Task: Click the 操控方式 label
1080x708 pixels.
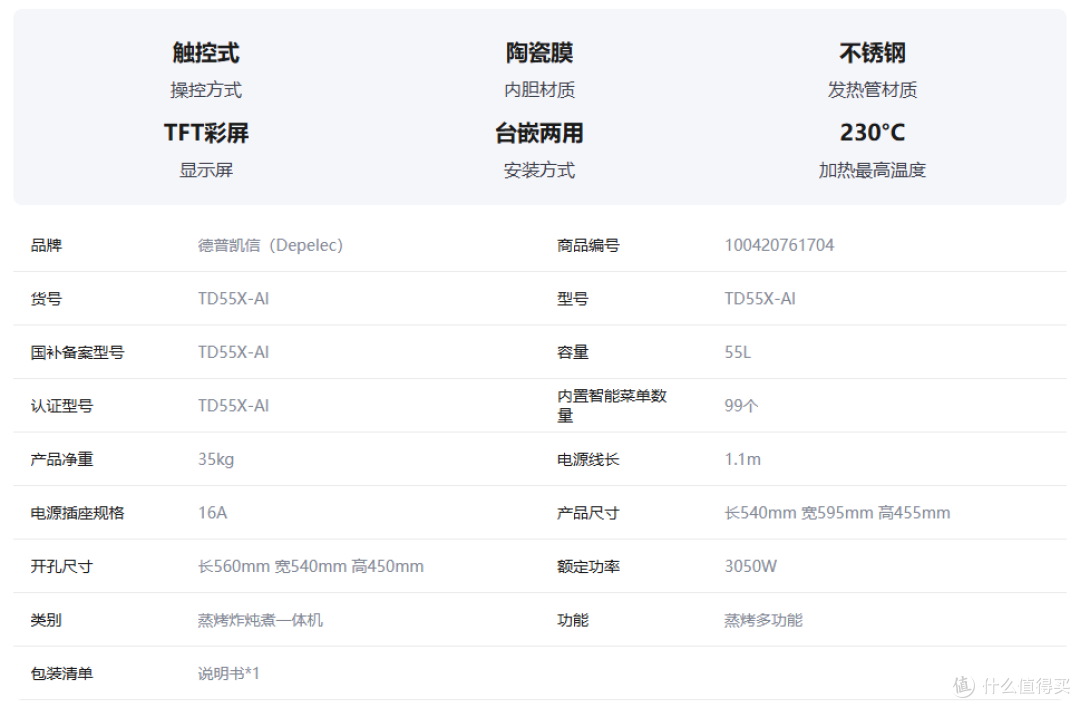Action: 206,90
